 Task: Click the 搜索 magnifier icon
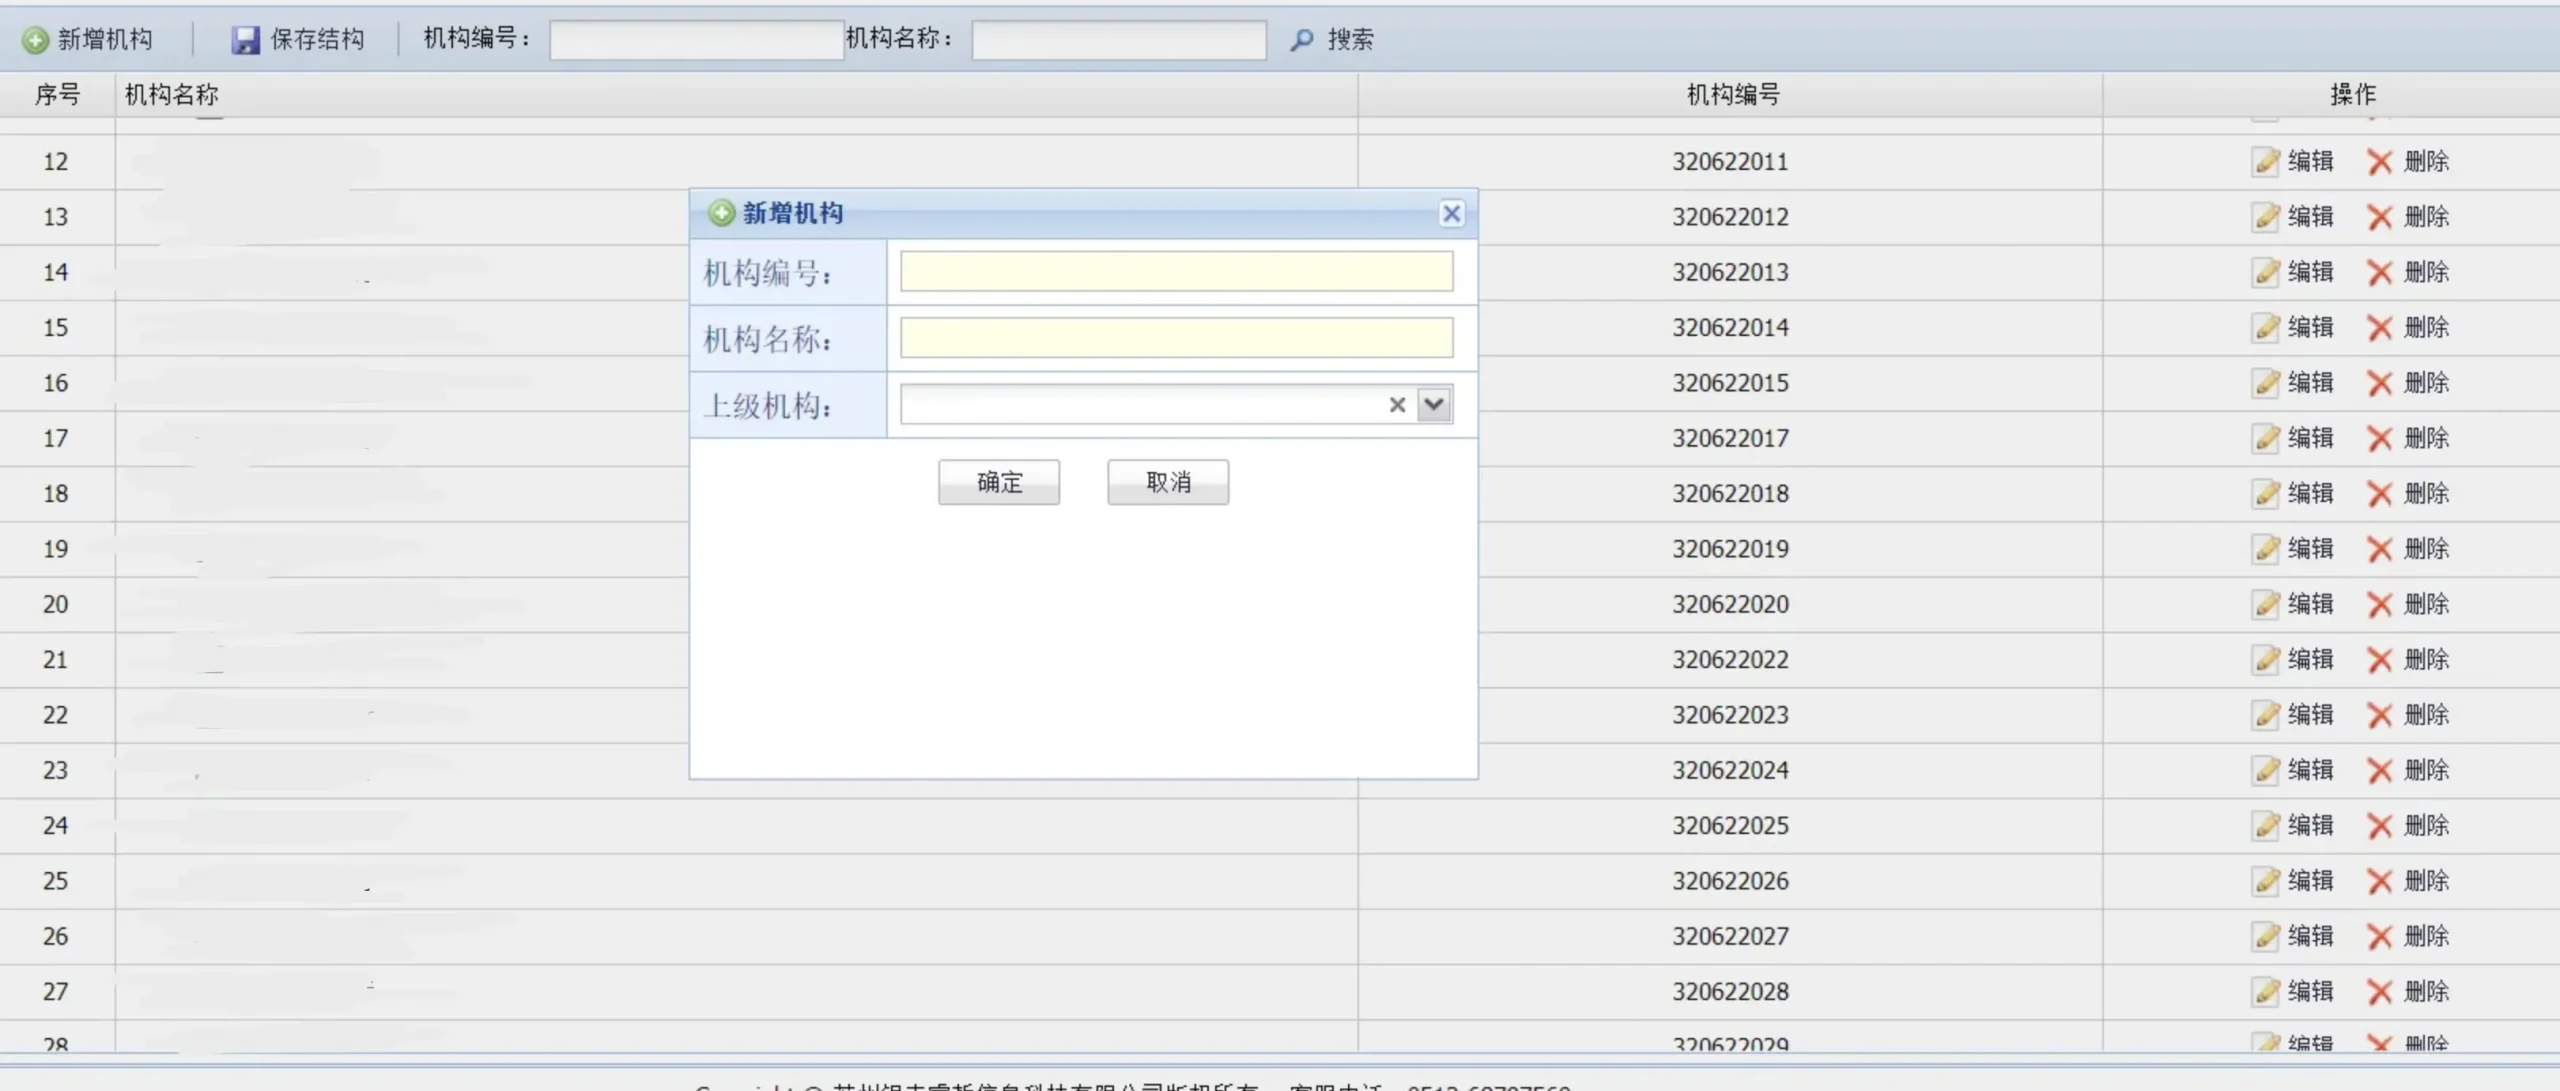point(1301,40)
